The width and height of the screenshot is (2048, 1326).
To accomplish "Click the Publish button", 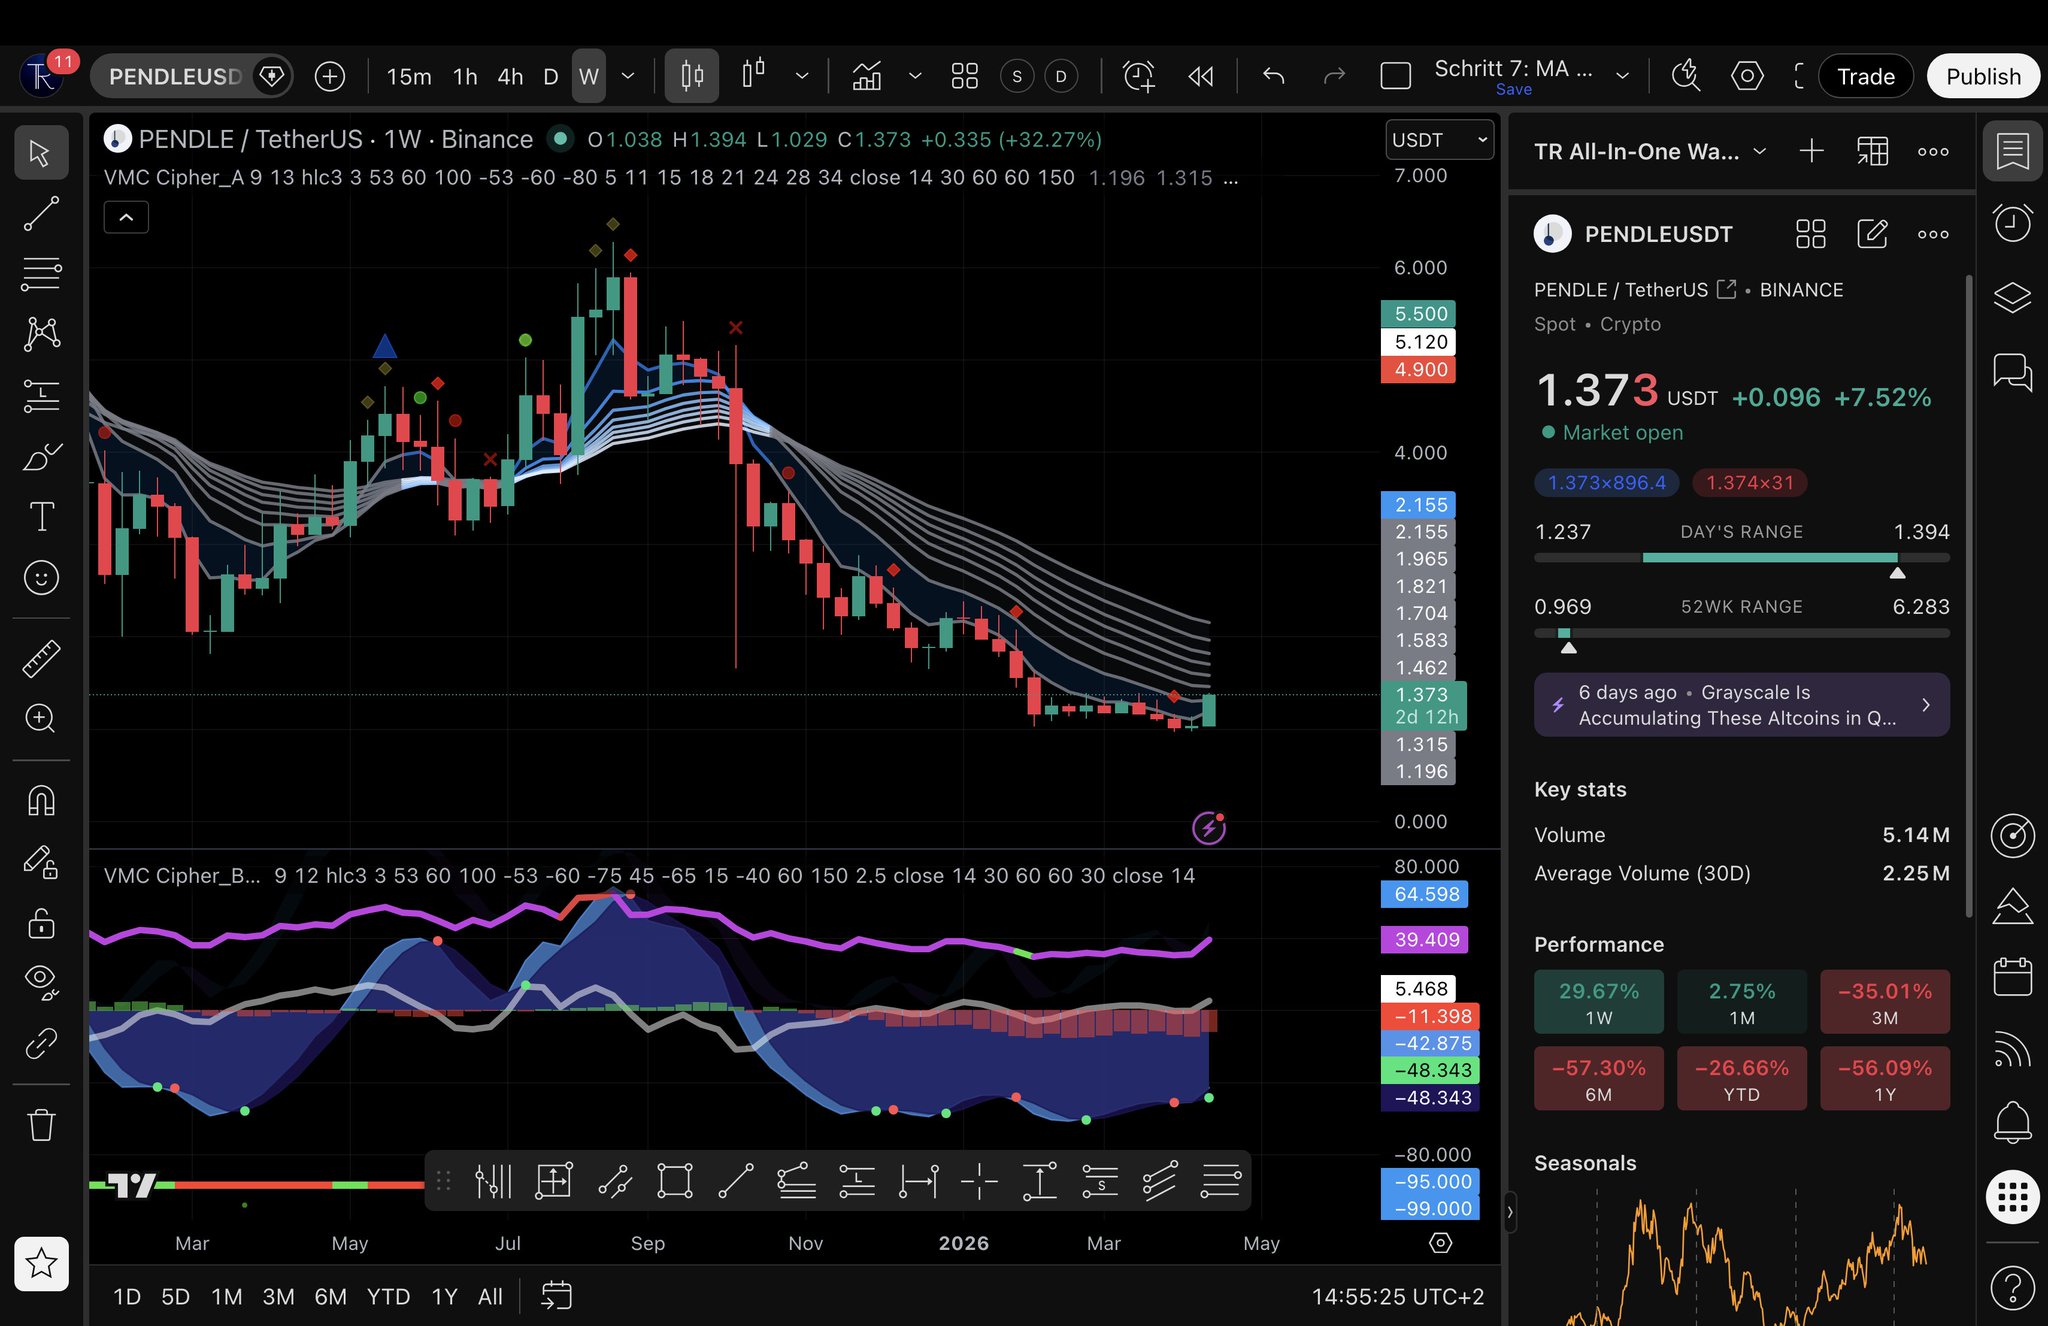I will pyautogui.click(x=1982, y=76).
